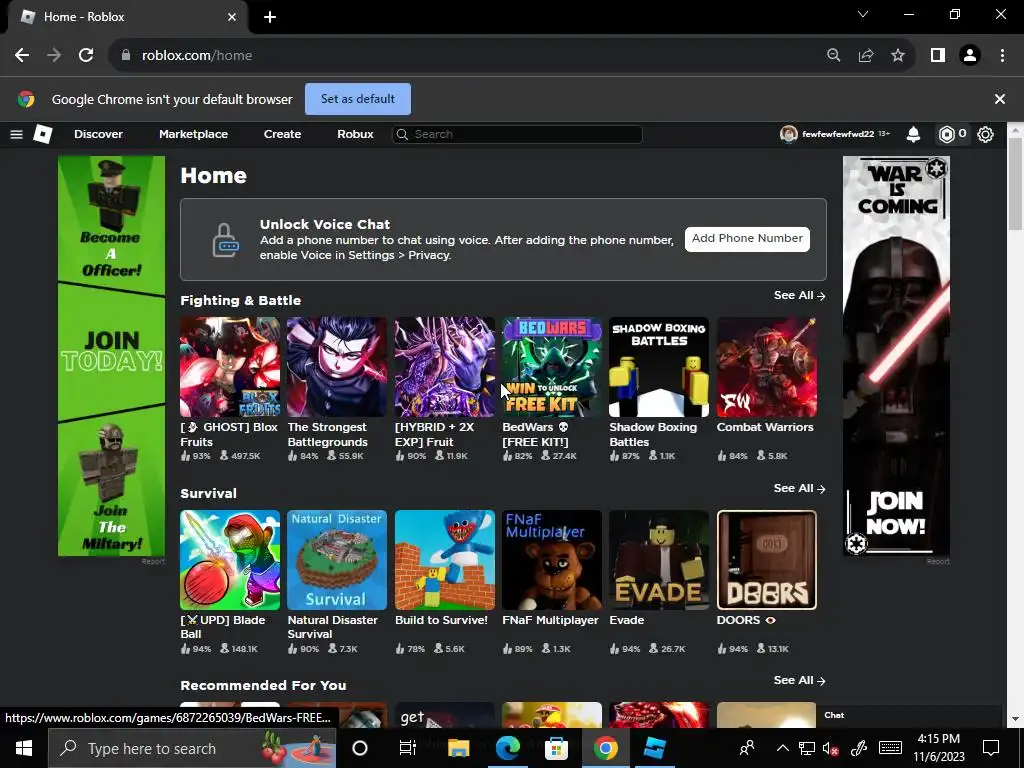Open the notifications bell
The image size is (1024, 768).
pyautogui.click(x=913, y=135)
